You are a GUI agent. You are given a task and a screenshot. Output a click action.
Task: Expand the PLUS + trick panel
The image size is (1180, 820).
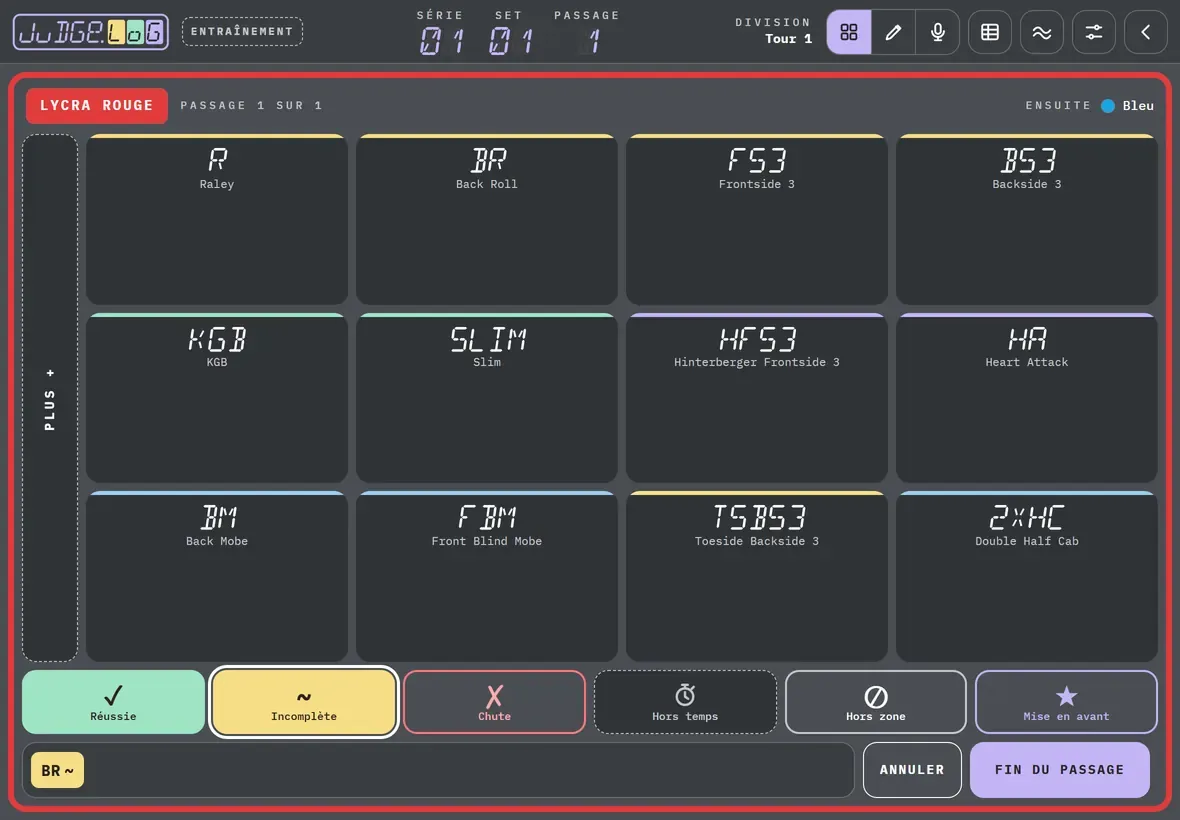tap(50, 398)
